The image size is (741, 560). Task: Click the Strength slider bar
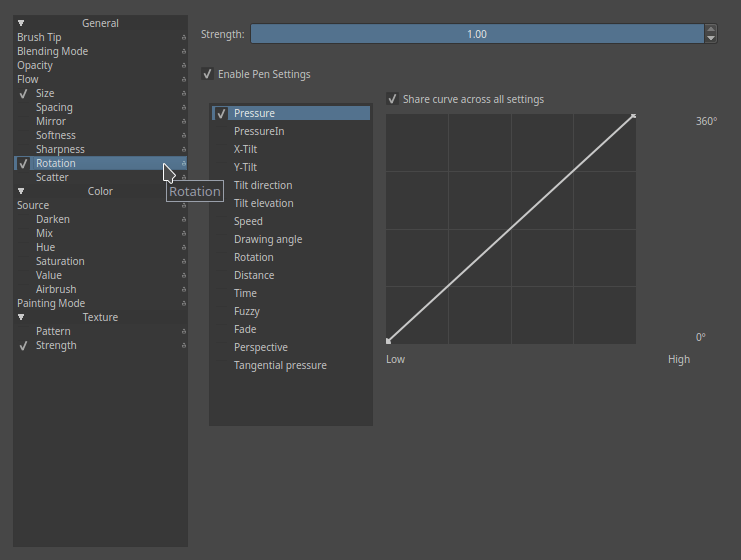477,34
